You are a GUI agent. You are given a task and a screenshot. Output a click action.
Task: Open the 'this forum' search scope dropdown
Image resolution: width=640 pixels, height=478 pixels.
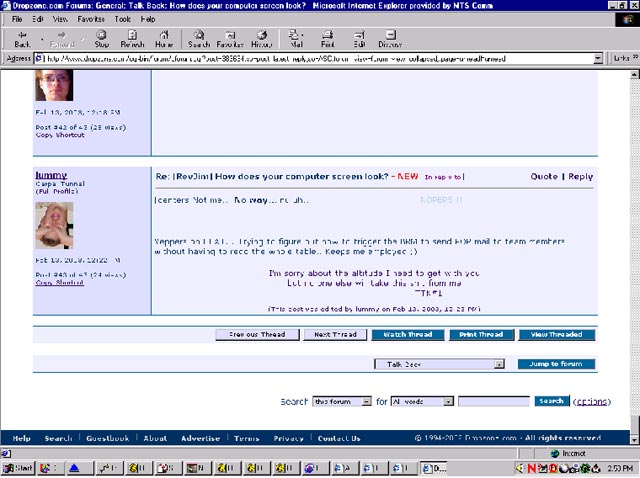pyautogui.click(x=366, y=401)
